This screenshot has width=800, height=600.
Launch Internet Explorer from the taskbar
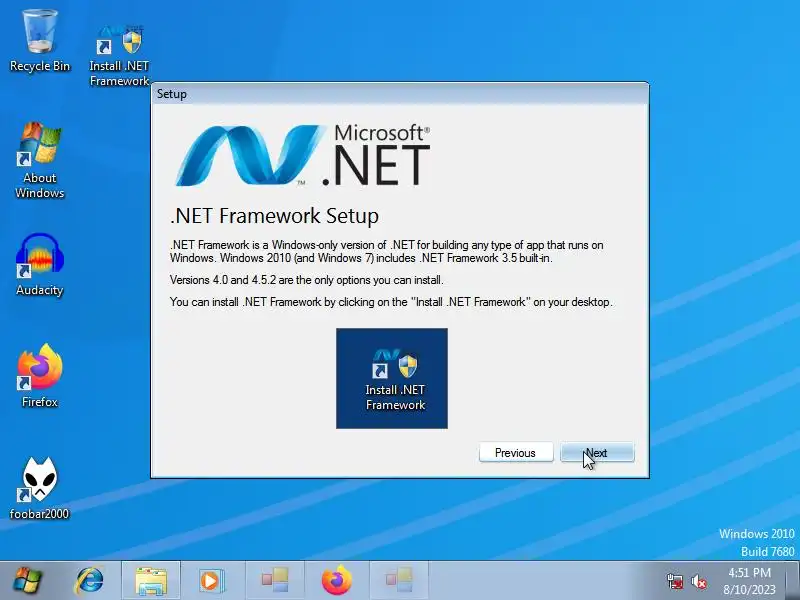pyautogui.click(x=89, y=581)
